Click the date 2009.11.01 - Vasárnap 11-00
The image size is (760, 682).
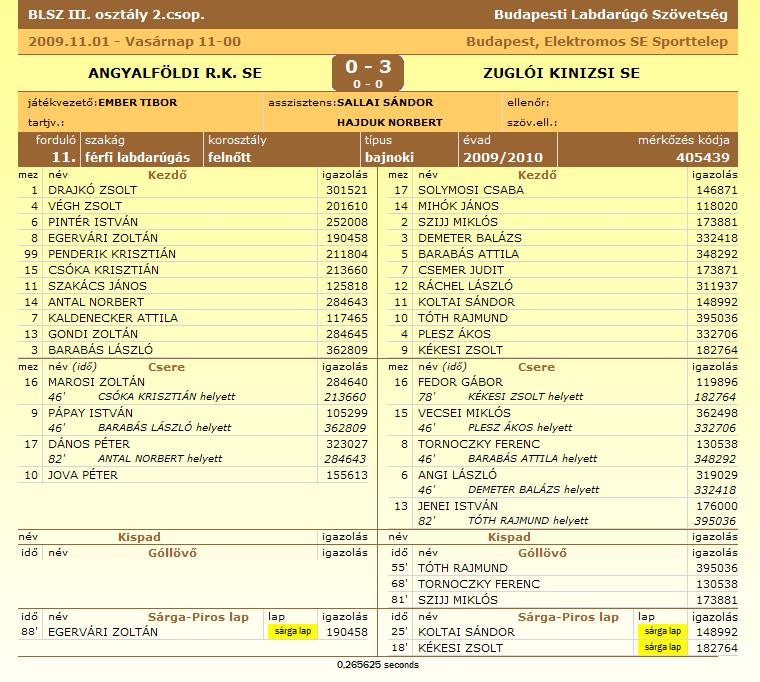(135, 42)
